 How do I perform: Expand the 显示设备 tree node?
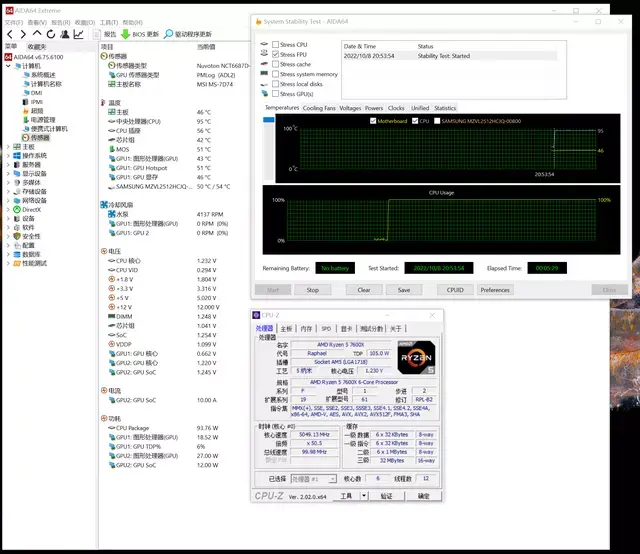click(8, 174)
